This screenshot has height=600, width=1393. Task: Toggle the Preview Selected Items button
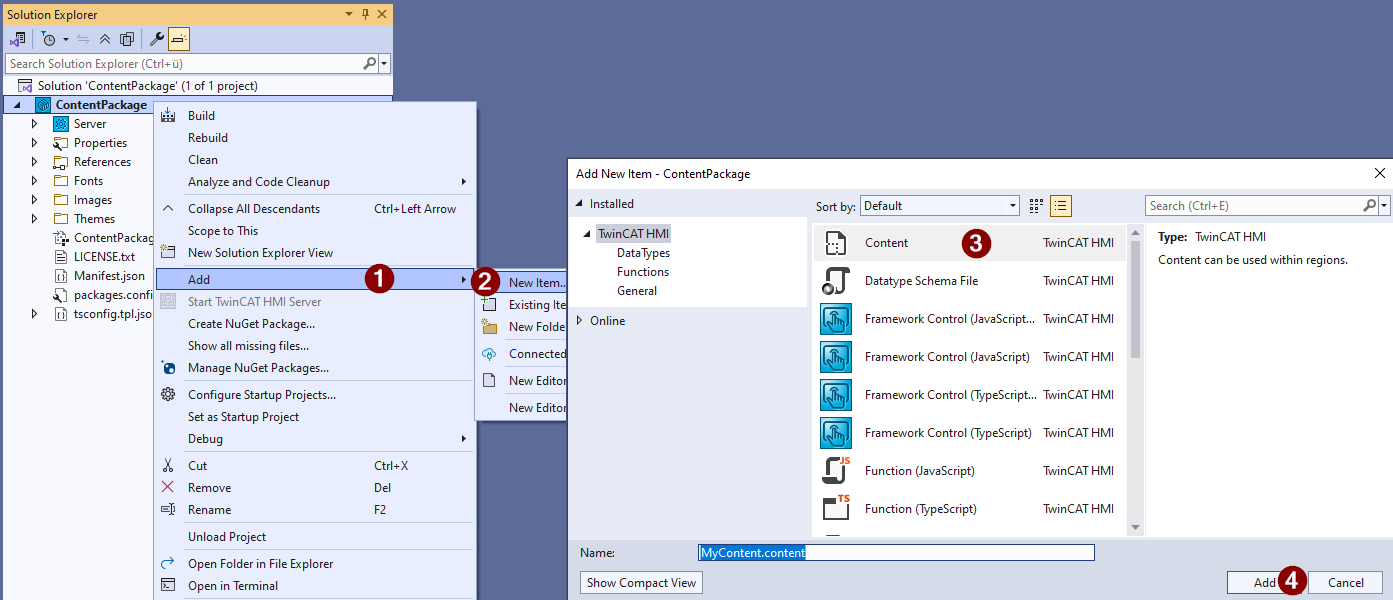pos(178,39)
